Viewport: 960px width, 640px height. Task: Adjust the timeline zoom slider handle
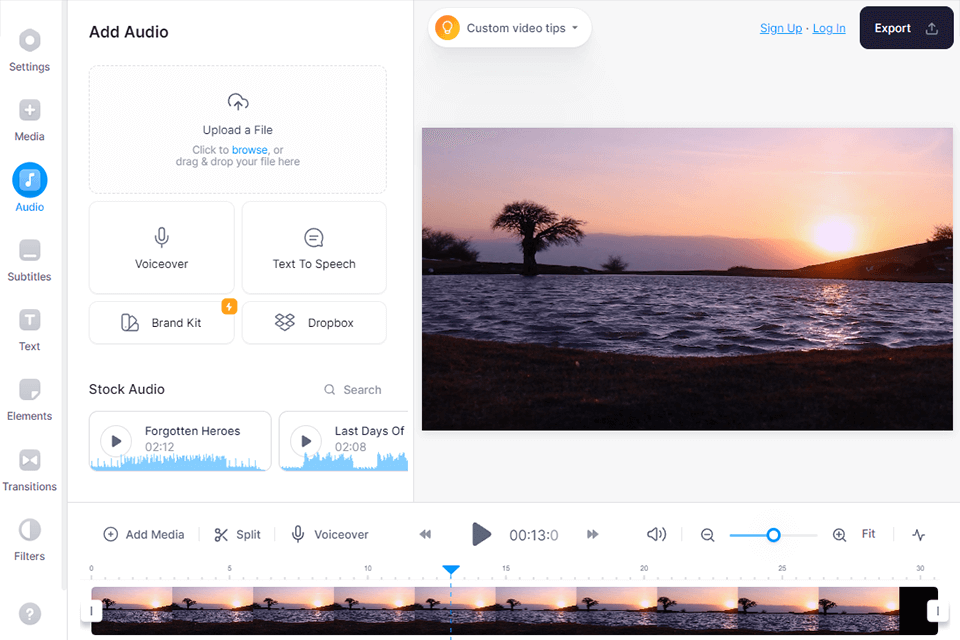773,535
